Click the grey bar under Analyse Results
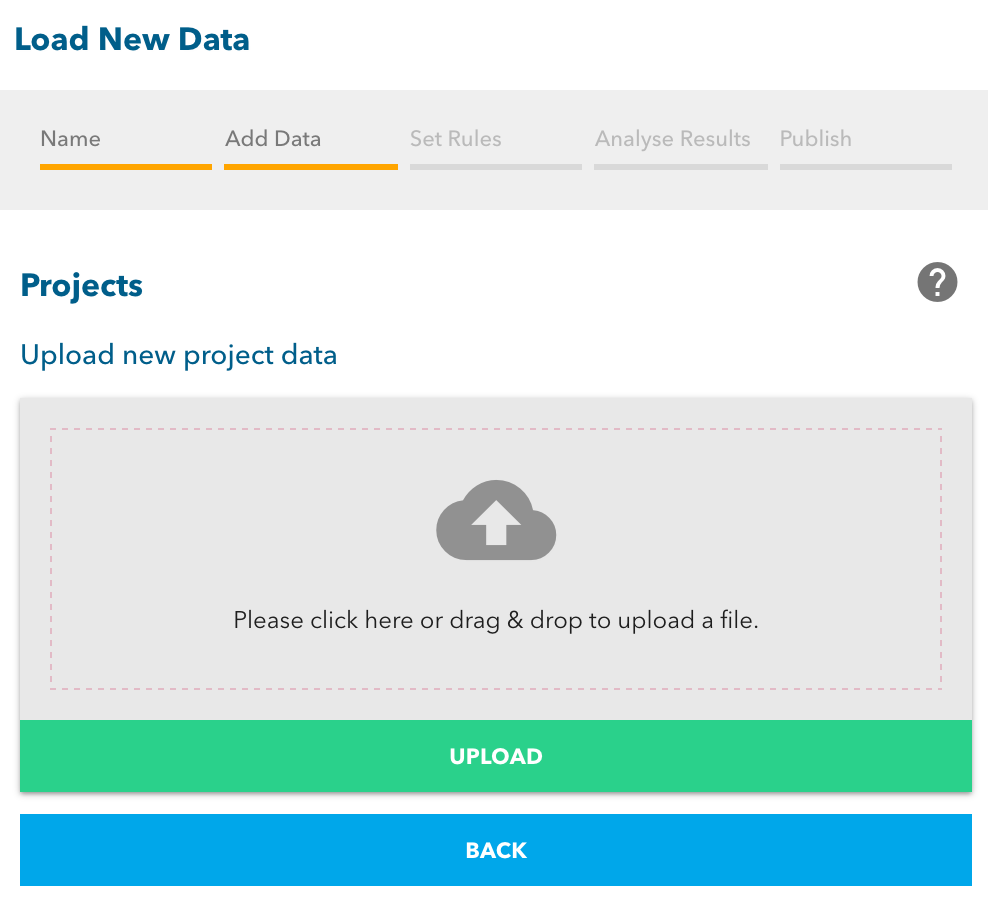 coord(681,166)
